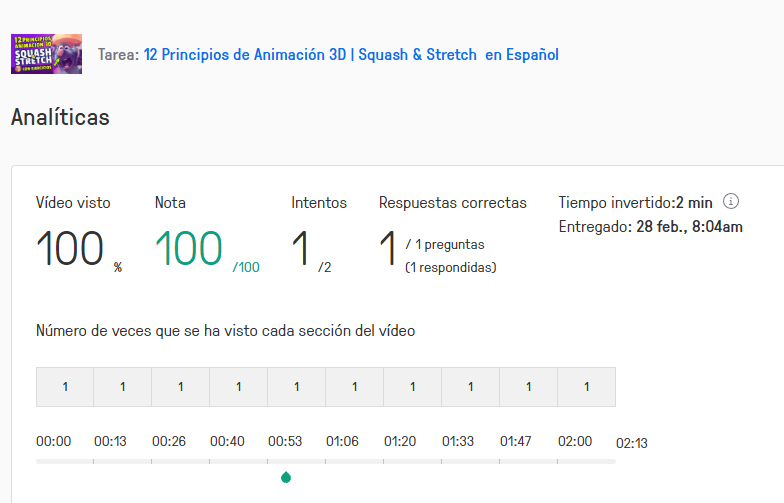Click the Respuestas correctas count
784x503 pixels.
click(388, 249)
